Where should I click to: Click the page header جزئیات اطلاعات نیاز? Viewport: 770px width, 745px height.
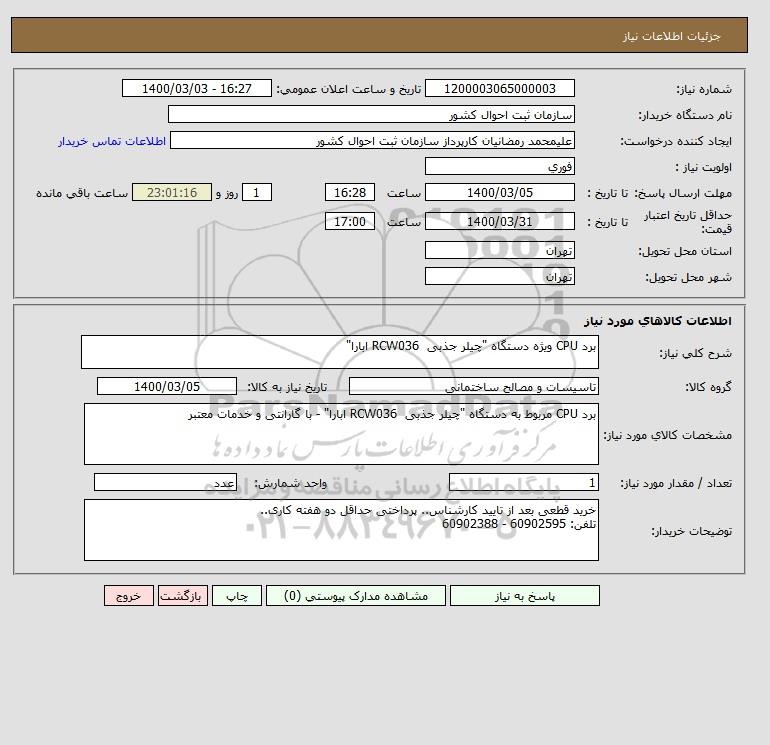(672, 36)
